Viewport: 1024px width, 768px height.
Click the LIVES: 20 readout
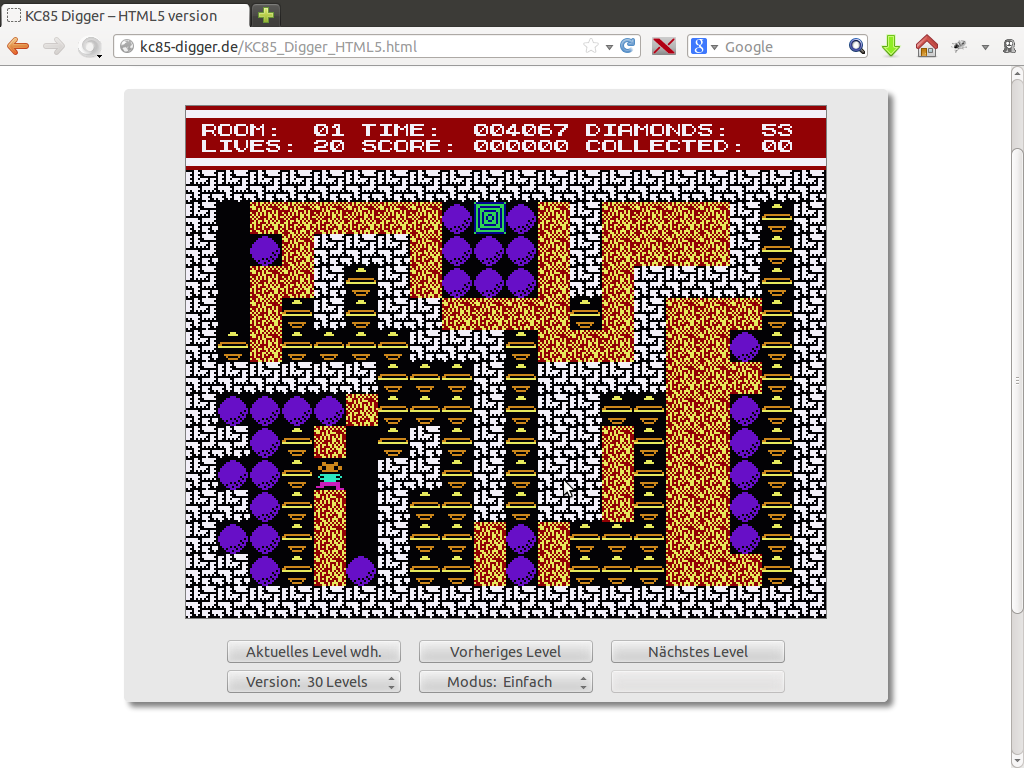(273, 146)
